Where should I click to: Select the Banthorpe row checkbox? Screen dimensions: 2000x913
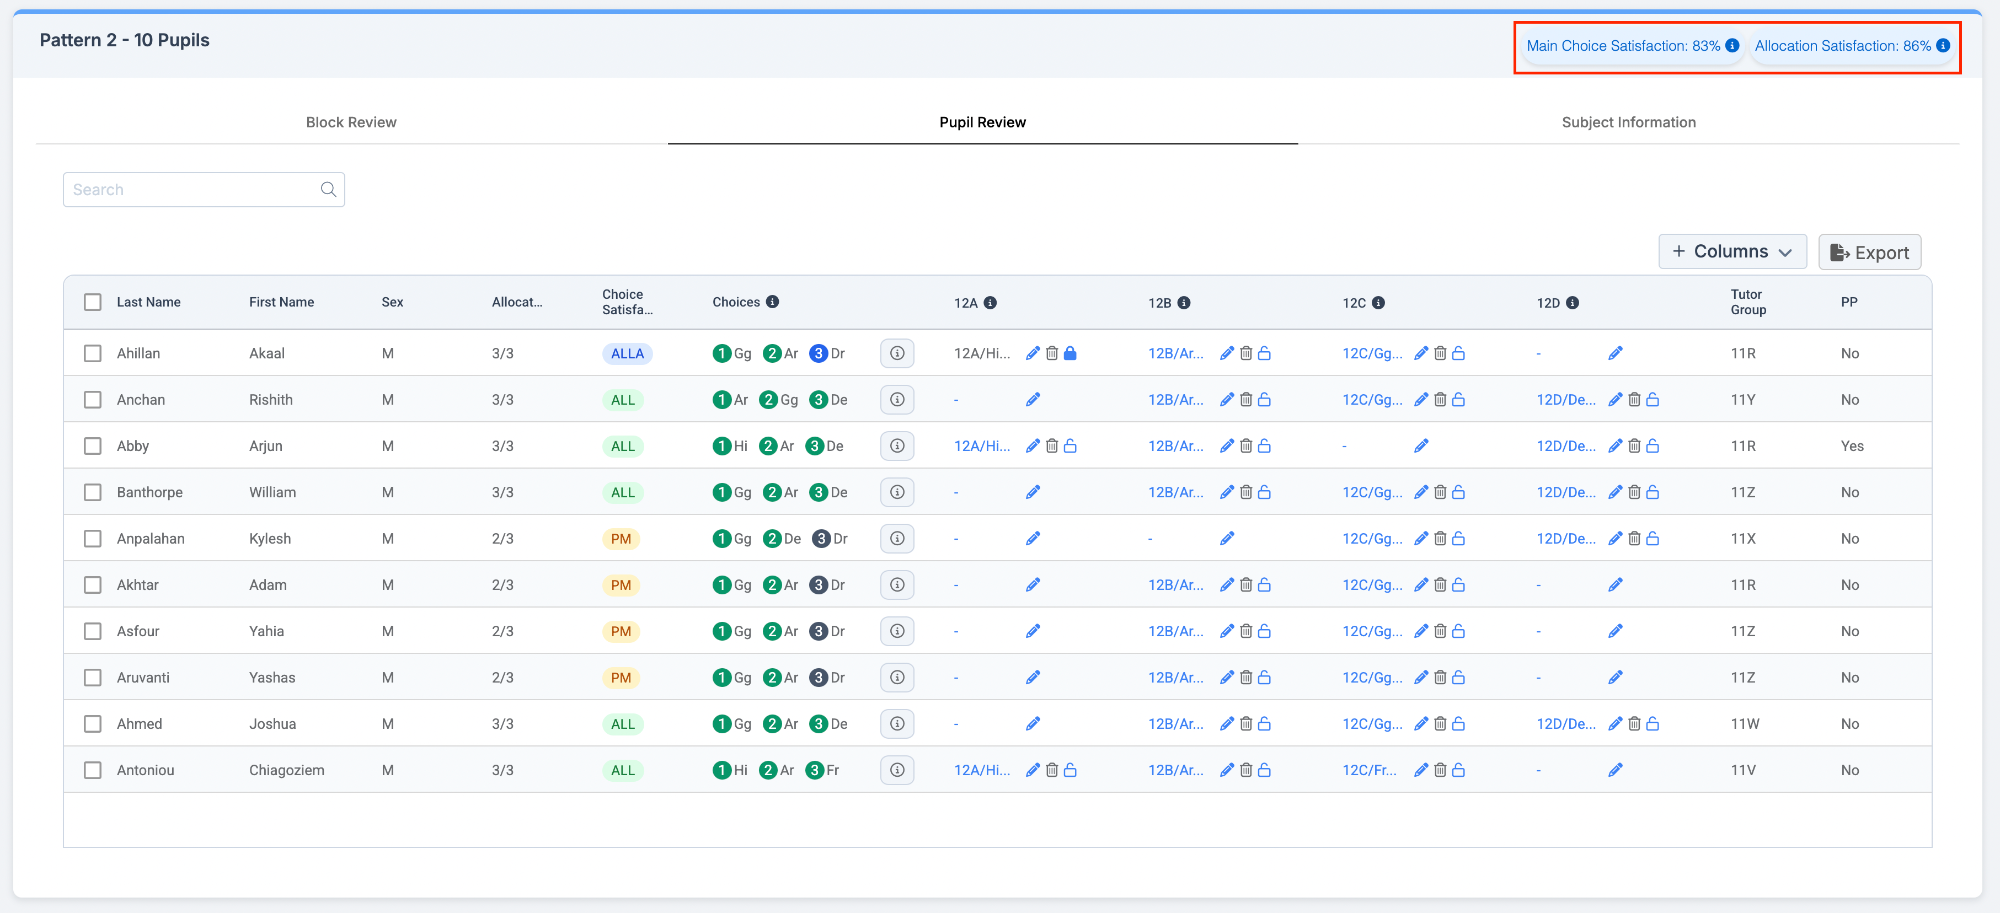tap(93, 492)
